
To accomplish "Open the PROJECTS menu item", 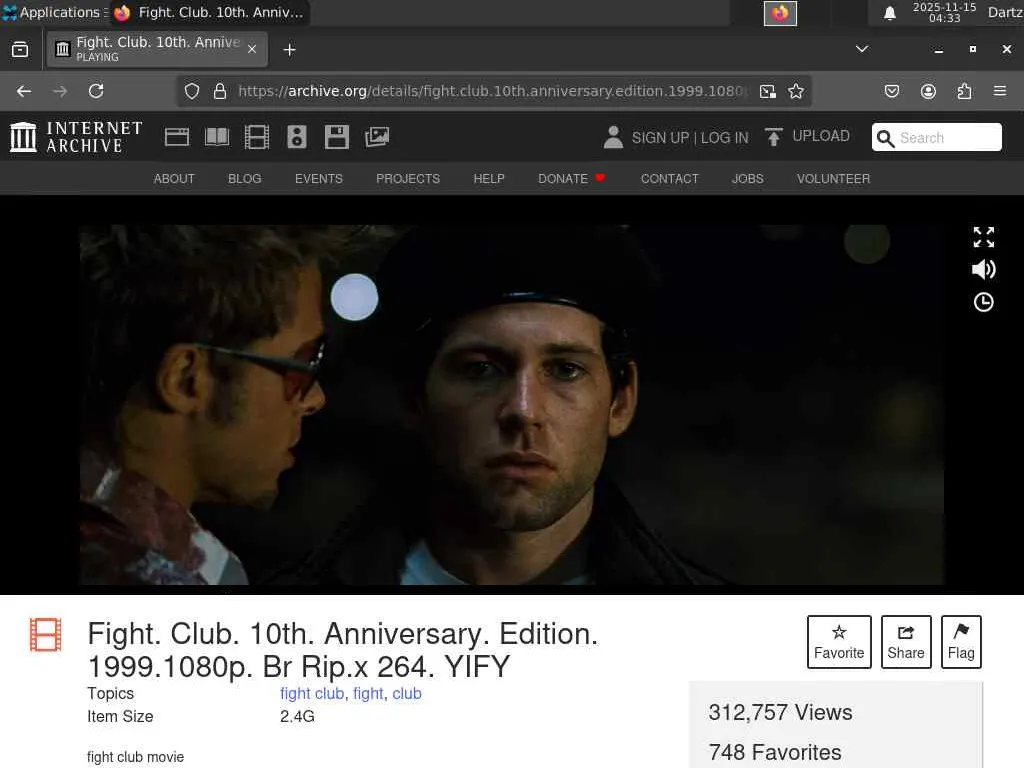I will [x=408, y=179].
